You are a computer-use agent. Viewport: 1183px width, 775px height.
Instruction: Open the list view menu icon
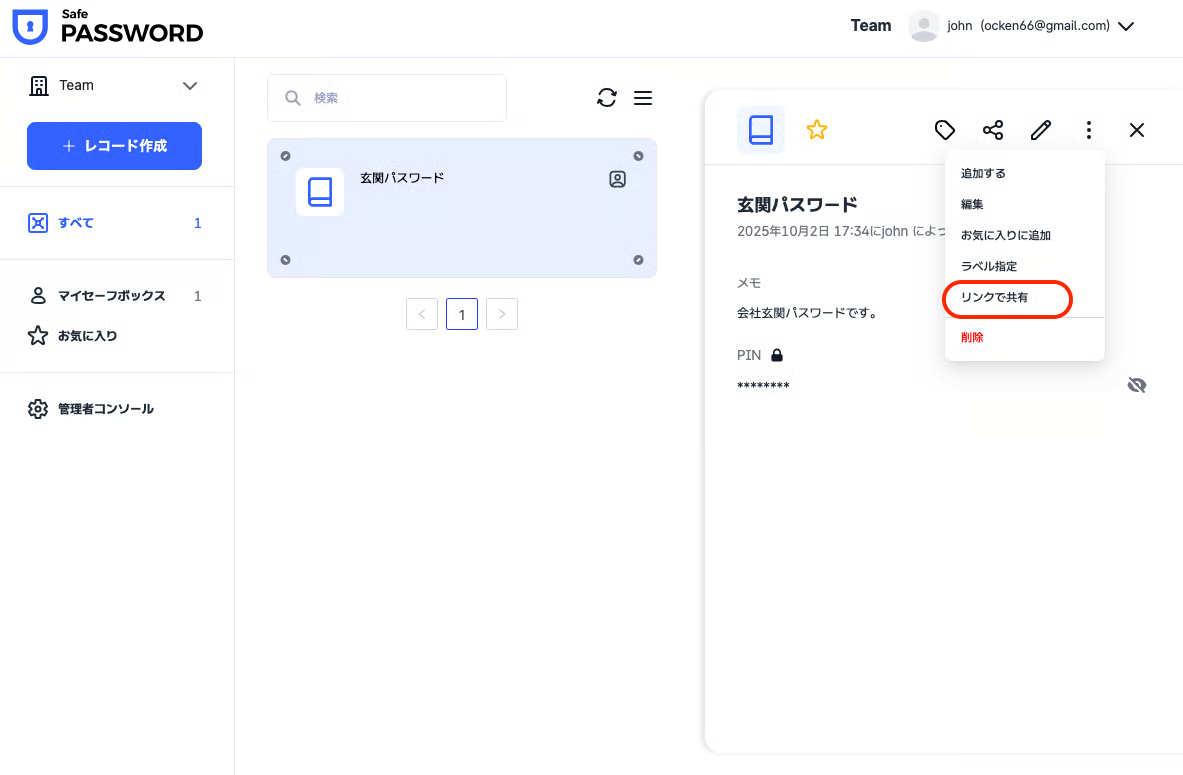(x=643, y=98)
